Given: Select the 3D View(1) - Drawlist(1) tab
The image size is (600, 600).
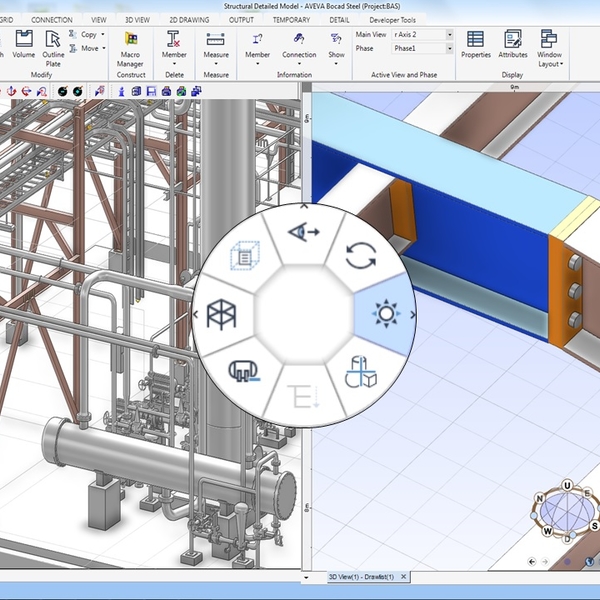Looking at the screenshot, I should 361,577.
